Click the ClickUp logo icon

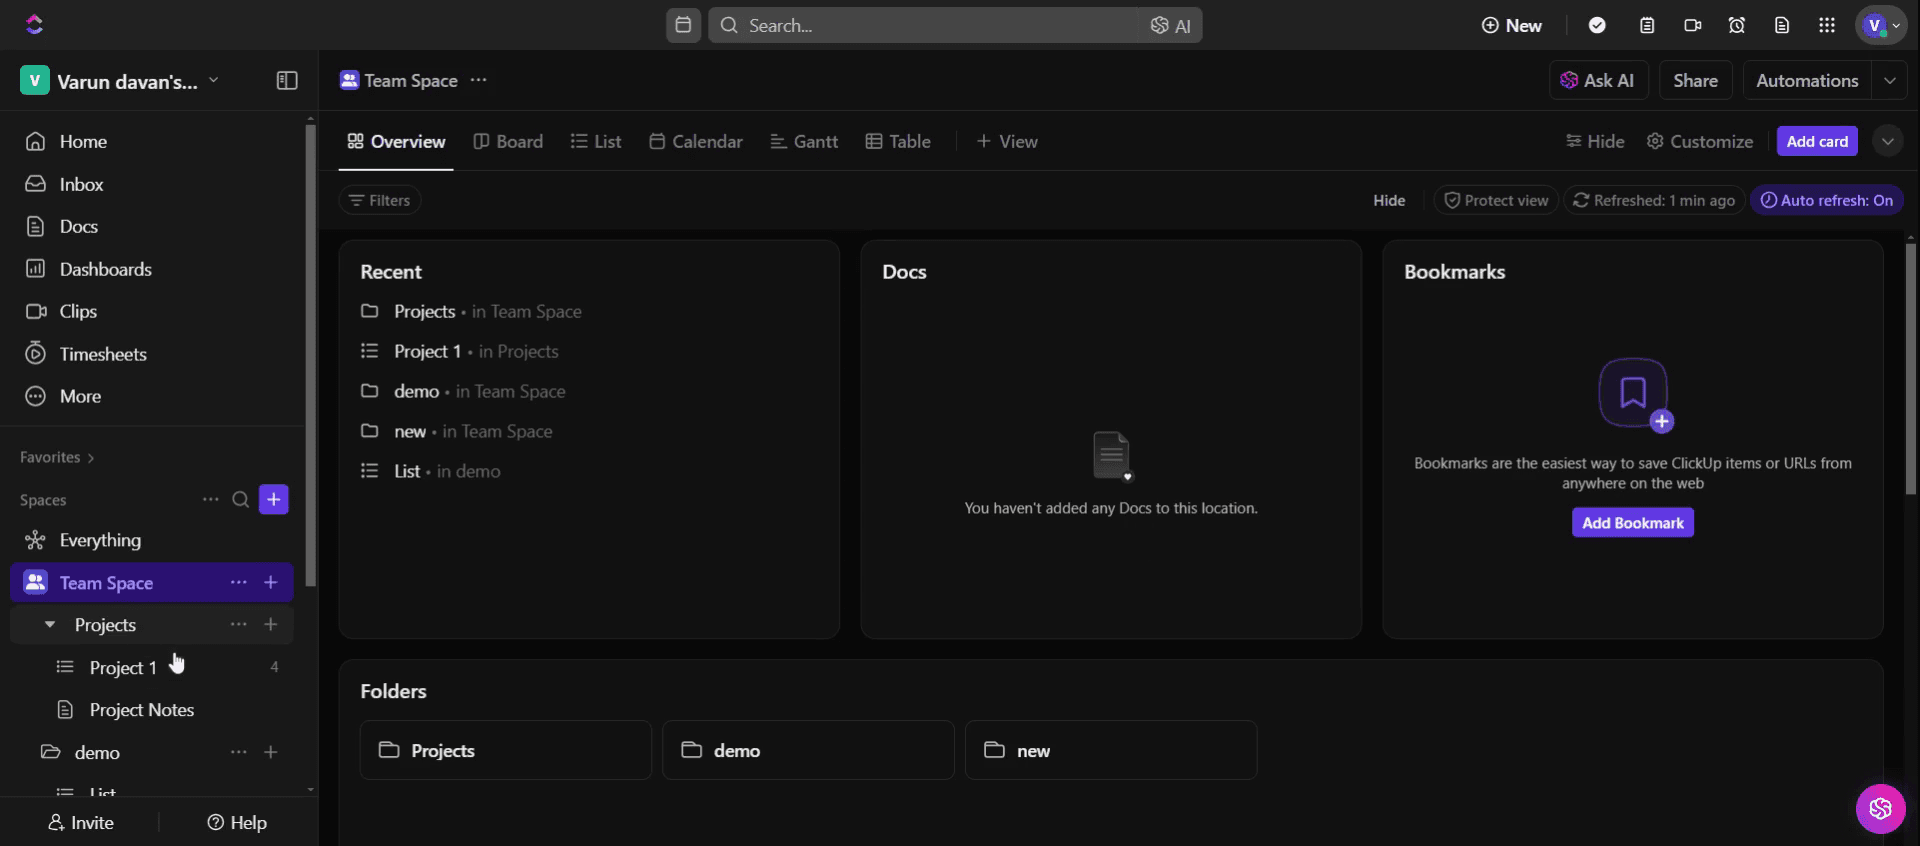coord(34,25)
